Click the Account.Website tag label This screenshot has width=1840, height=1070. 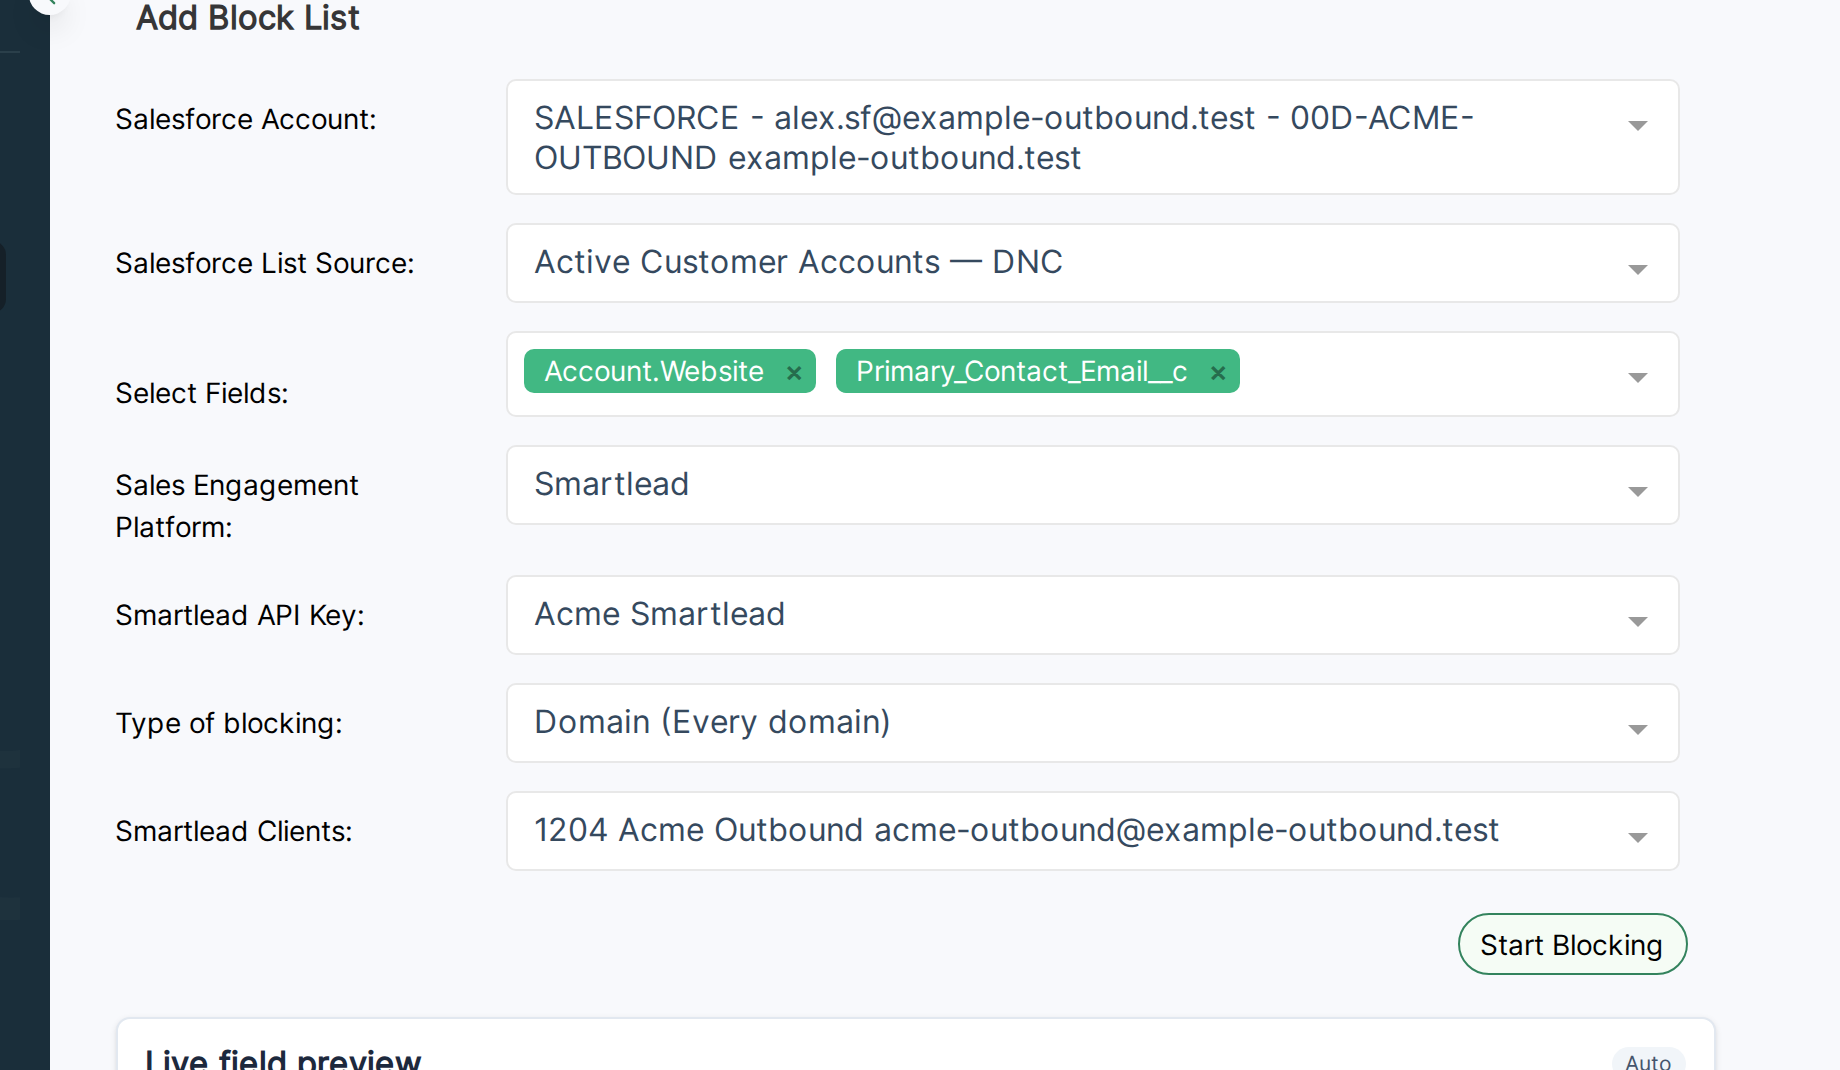tap(654, 371)
